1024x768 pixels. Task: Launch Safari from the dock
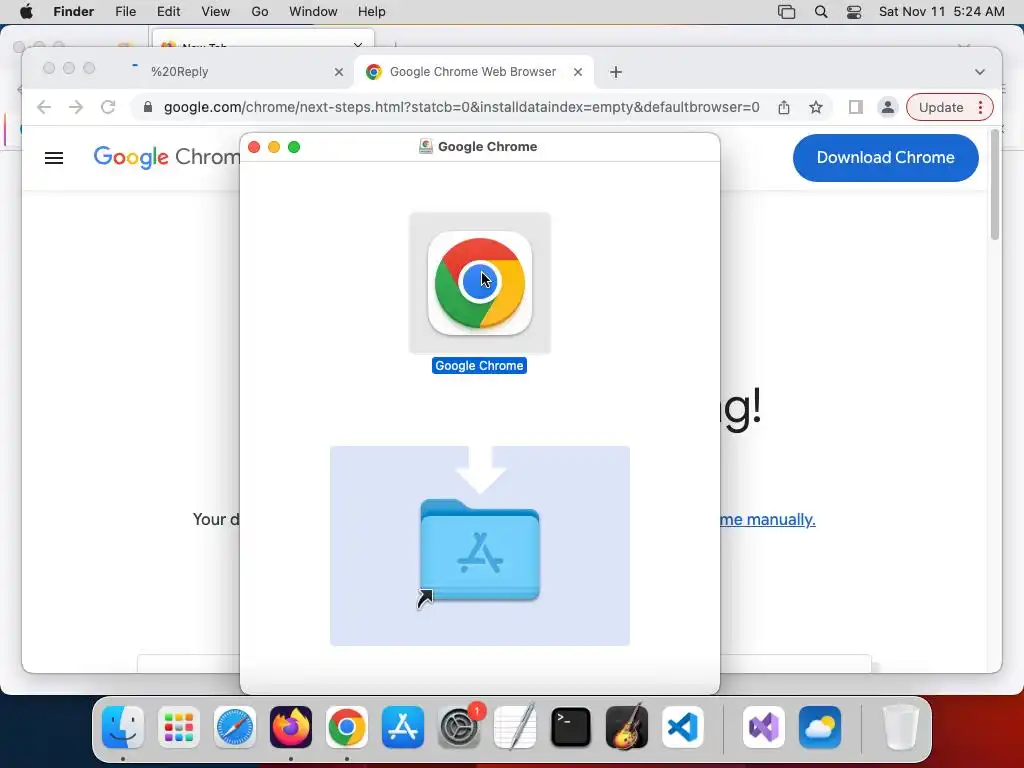click(235, 727)
